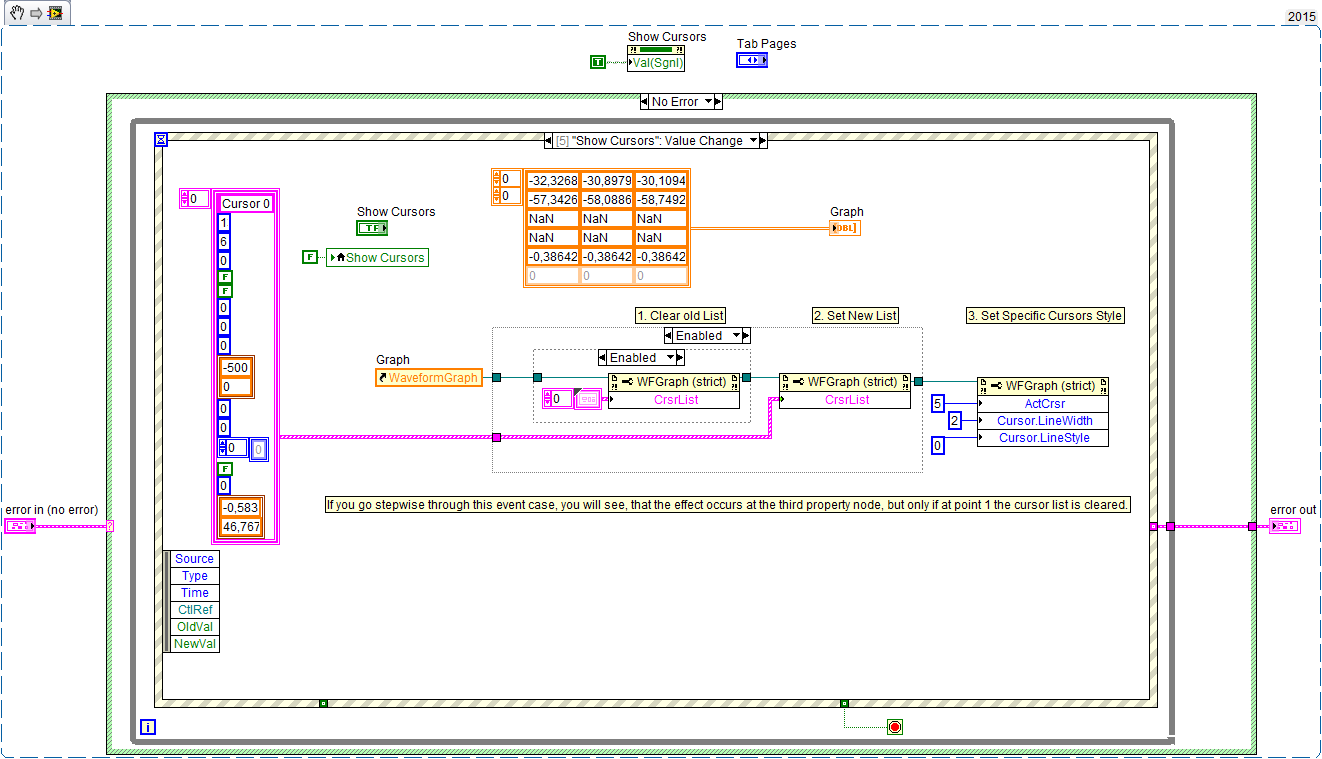Click the WFGraph (strict) header above ActCrsr
This screenshot has height=759, width=1322.
[x=1043, y=386]
